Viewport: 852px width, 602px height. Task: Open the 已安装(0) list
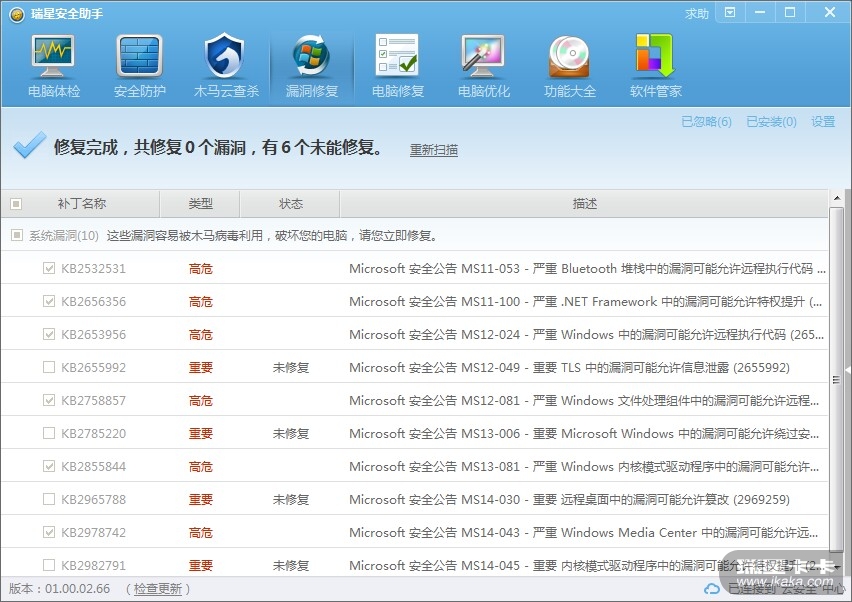[771, 122]
